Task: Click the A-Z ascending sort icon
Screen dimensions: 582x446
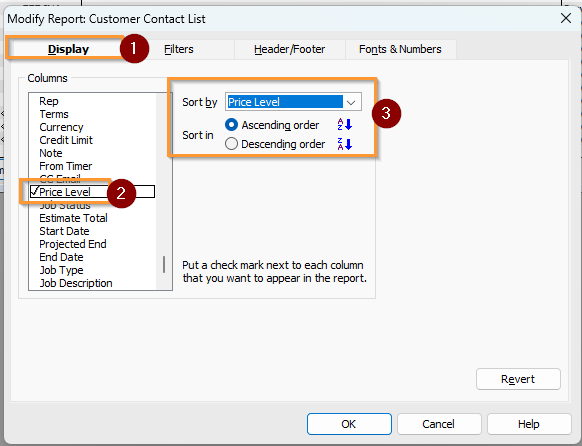Action: coord(344,125)
